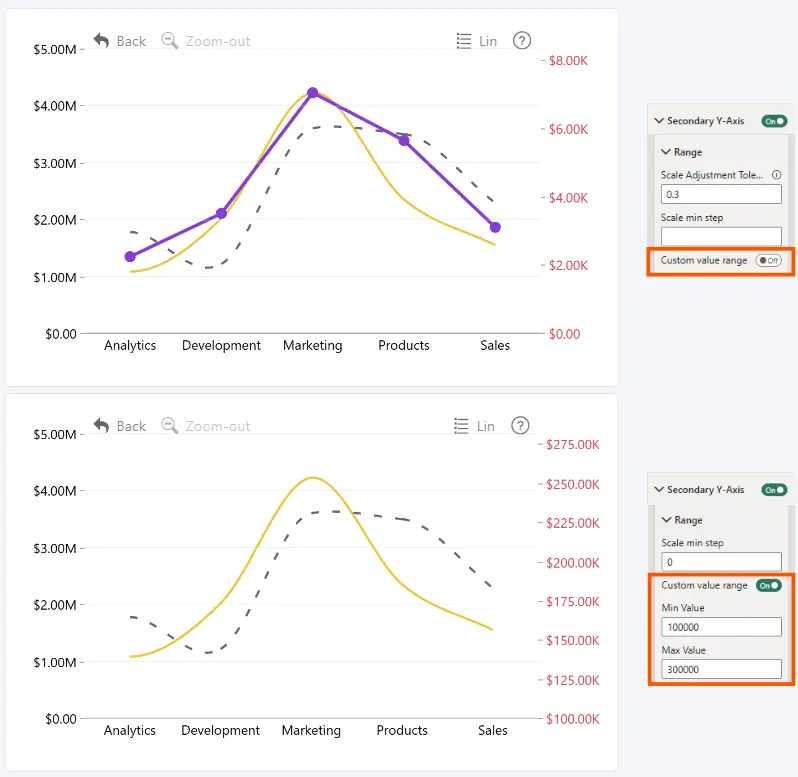This screenshot has height=777, width=798.
Task: Open the help question mark in top chart
Action: (x=522, y=40)
